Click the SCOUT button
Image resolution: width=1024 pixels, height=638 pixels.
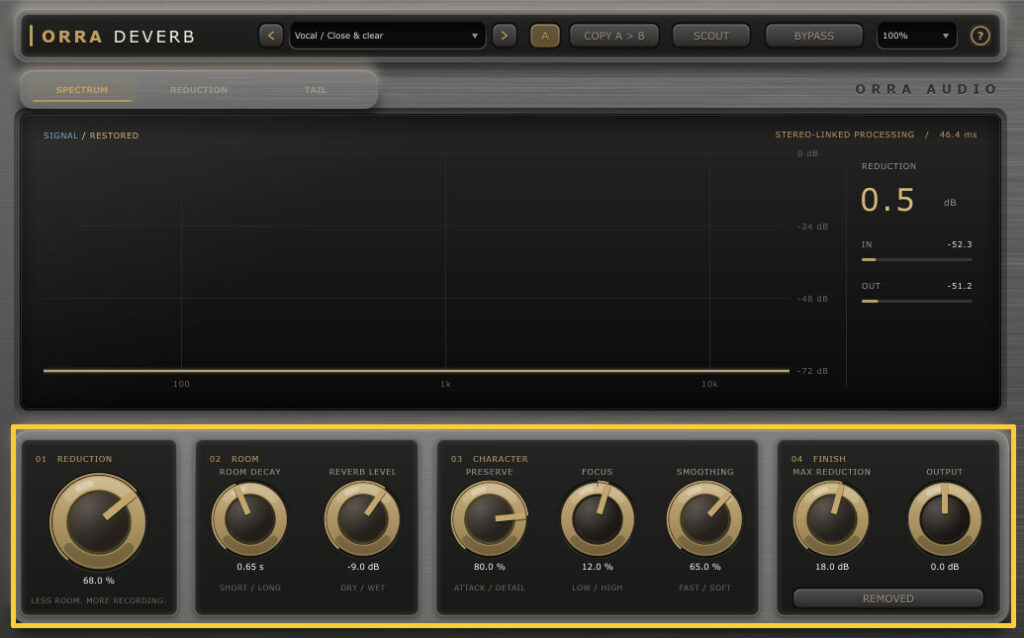click(711, 35)
